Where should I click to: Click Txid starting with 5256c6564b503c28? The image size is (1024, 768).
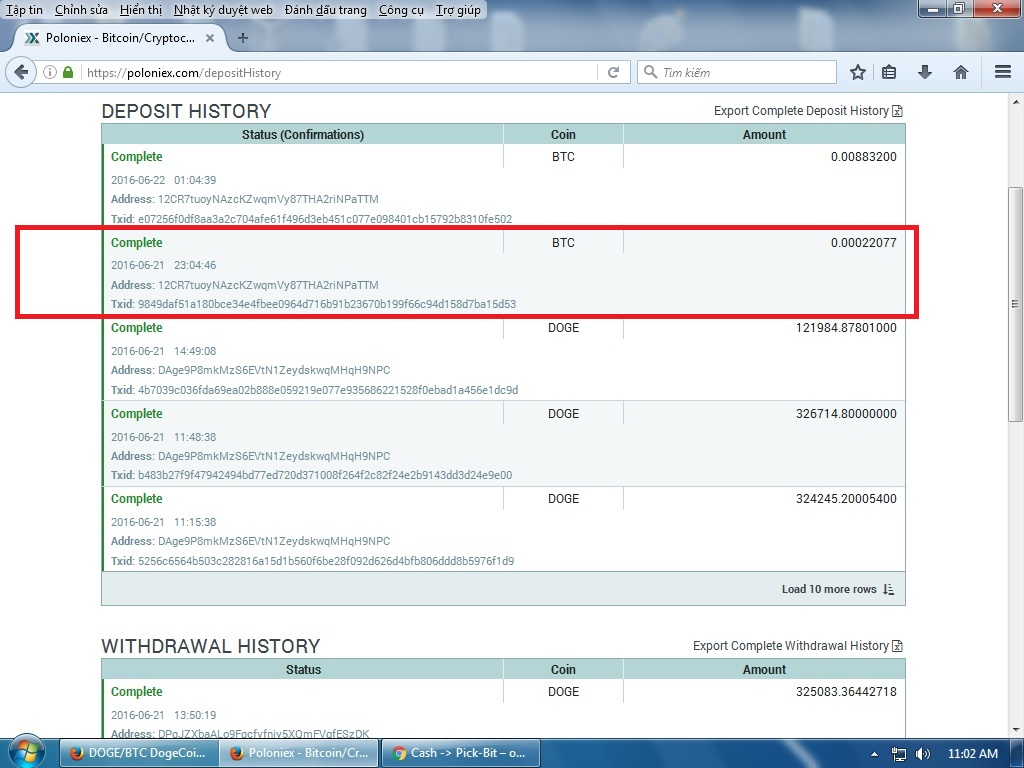(326, 561)
